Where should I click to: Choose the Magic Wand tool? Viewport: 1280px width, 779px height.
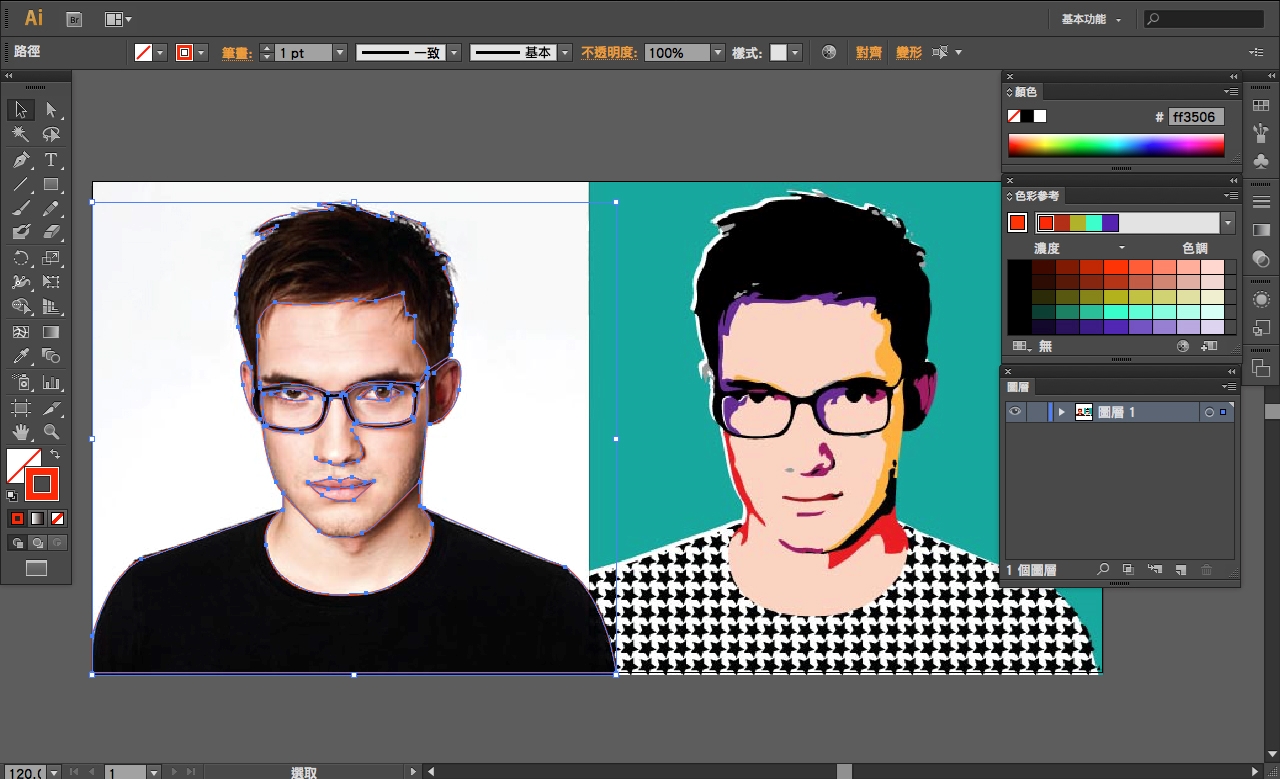point(20,135)
